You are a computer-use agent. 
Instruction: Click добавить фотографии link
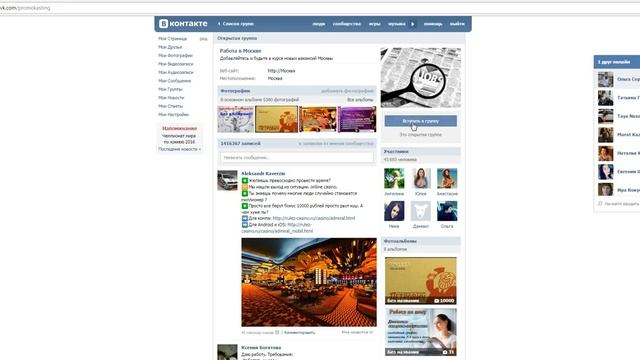[347, 91]
